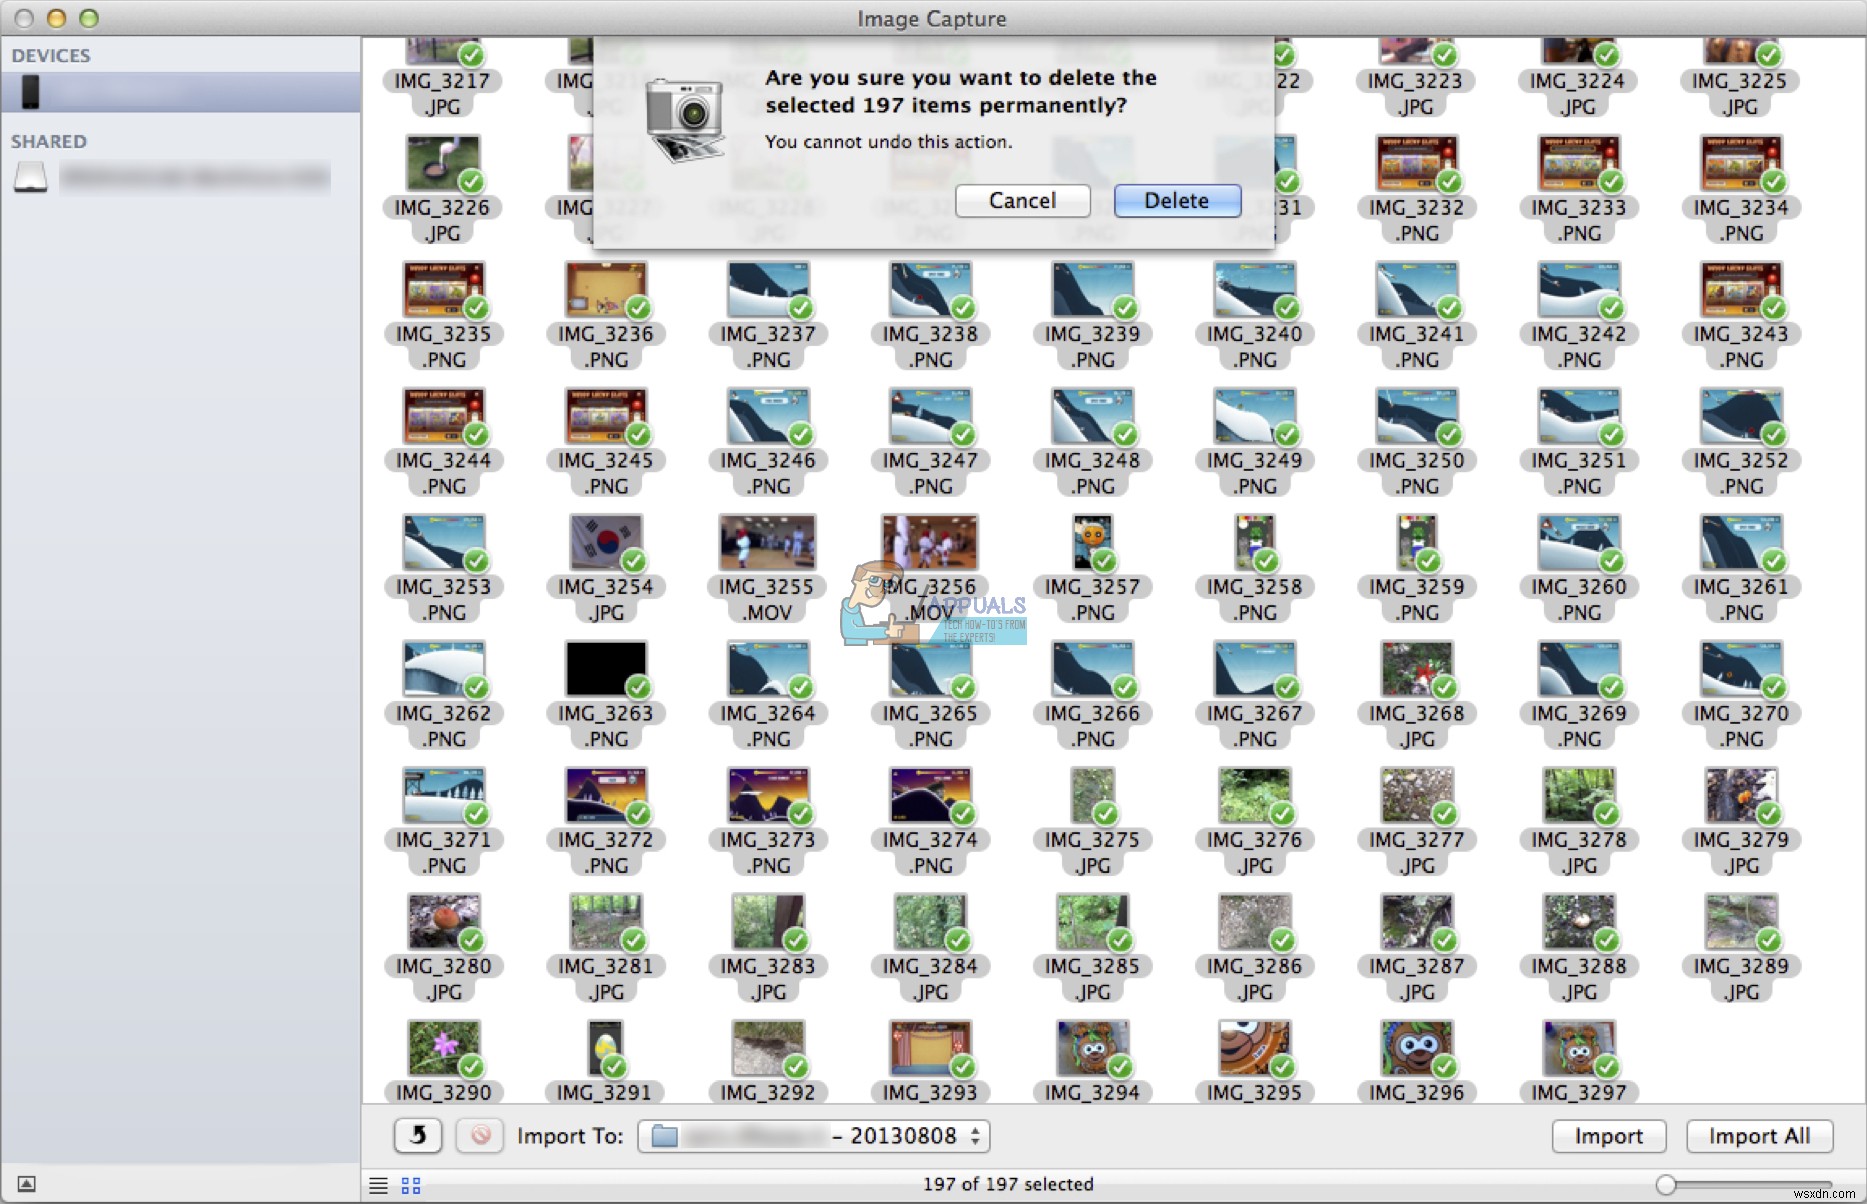
Task: Click the up-down stepper arrows beside 20130808
Action: [974, 1135]
